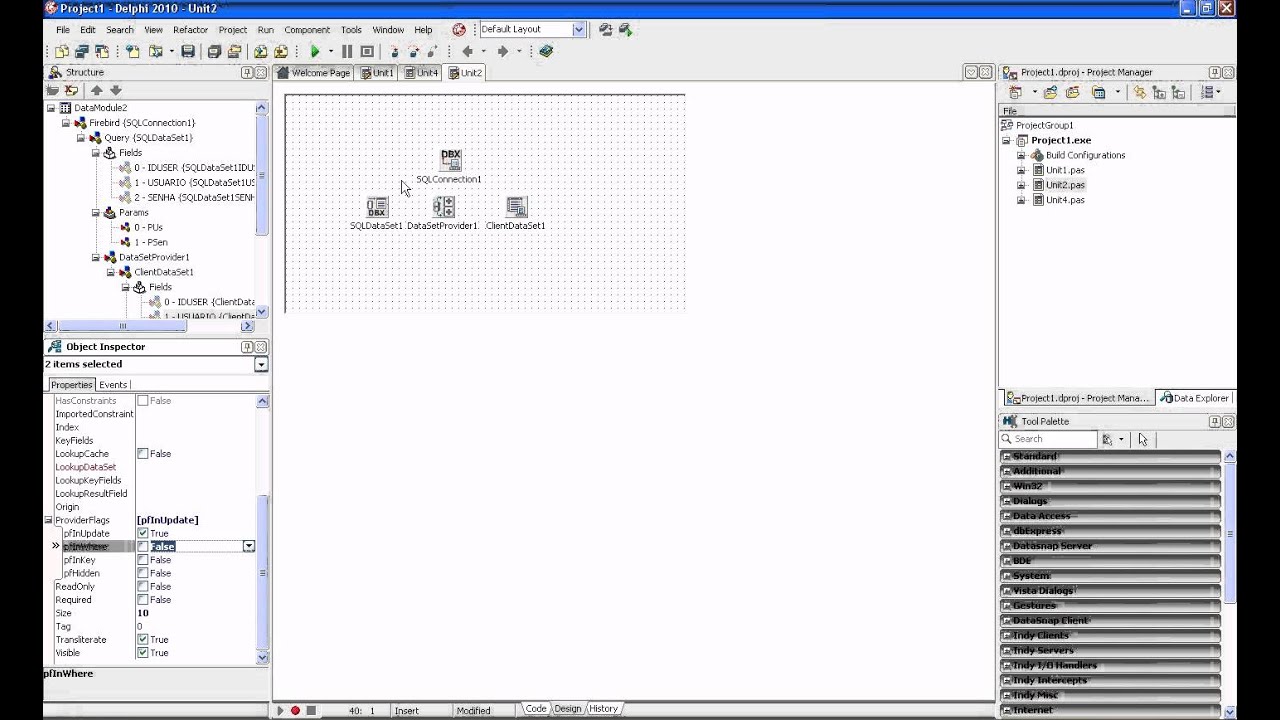Open the Events tab in Object Inspector
Viewport: 1280px width, 720px height.
click(x=113, y=385)
